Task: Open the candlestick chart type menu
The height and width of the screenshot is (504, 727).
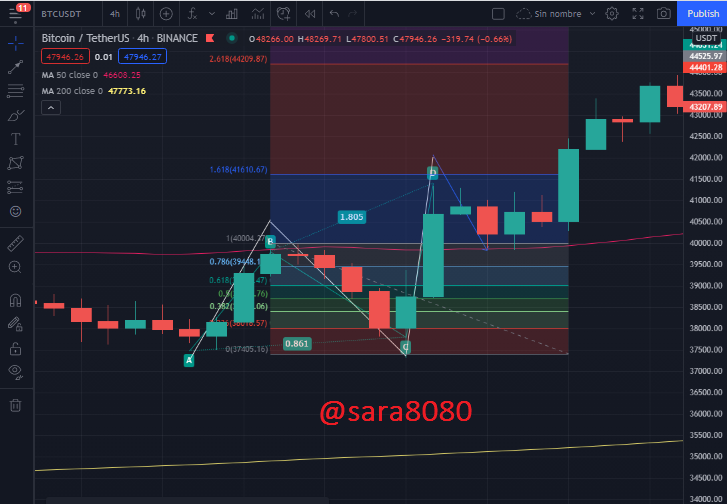Action: (x=141, y=14)
